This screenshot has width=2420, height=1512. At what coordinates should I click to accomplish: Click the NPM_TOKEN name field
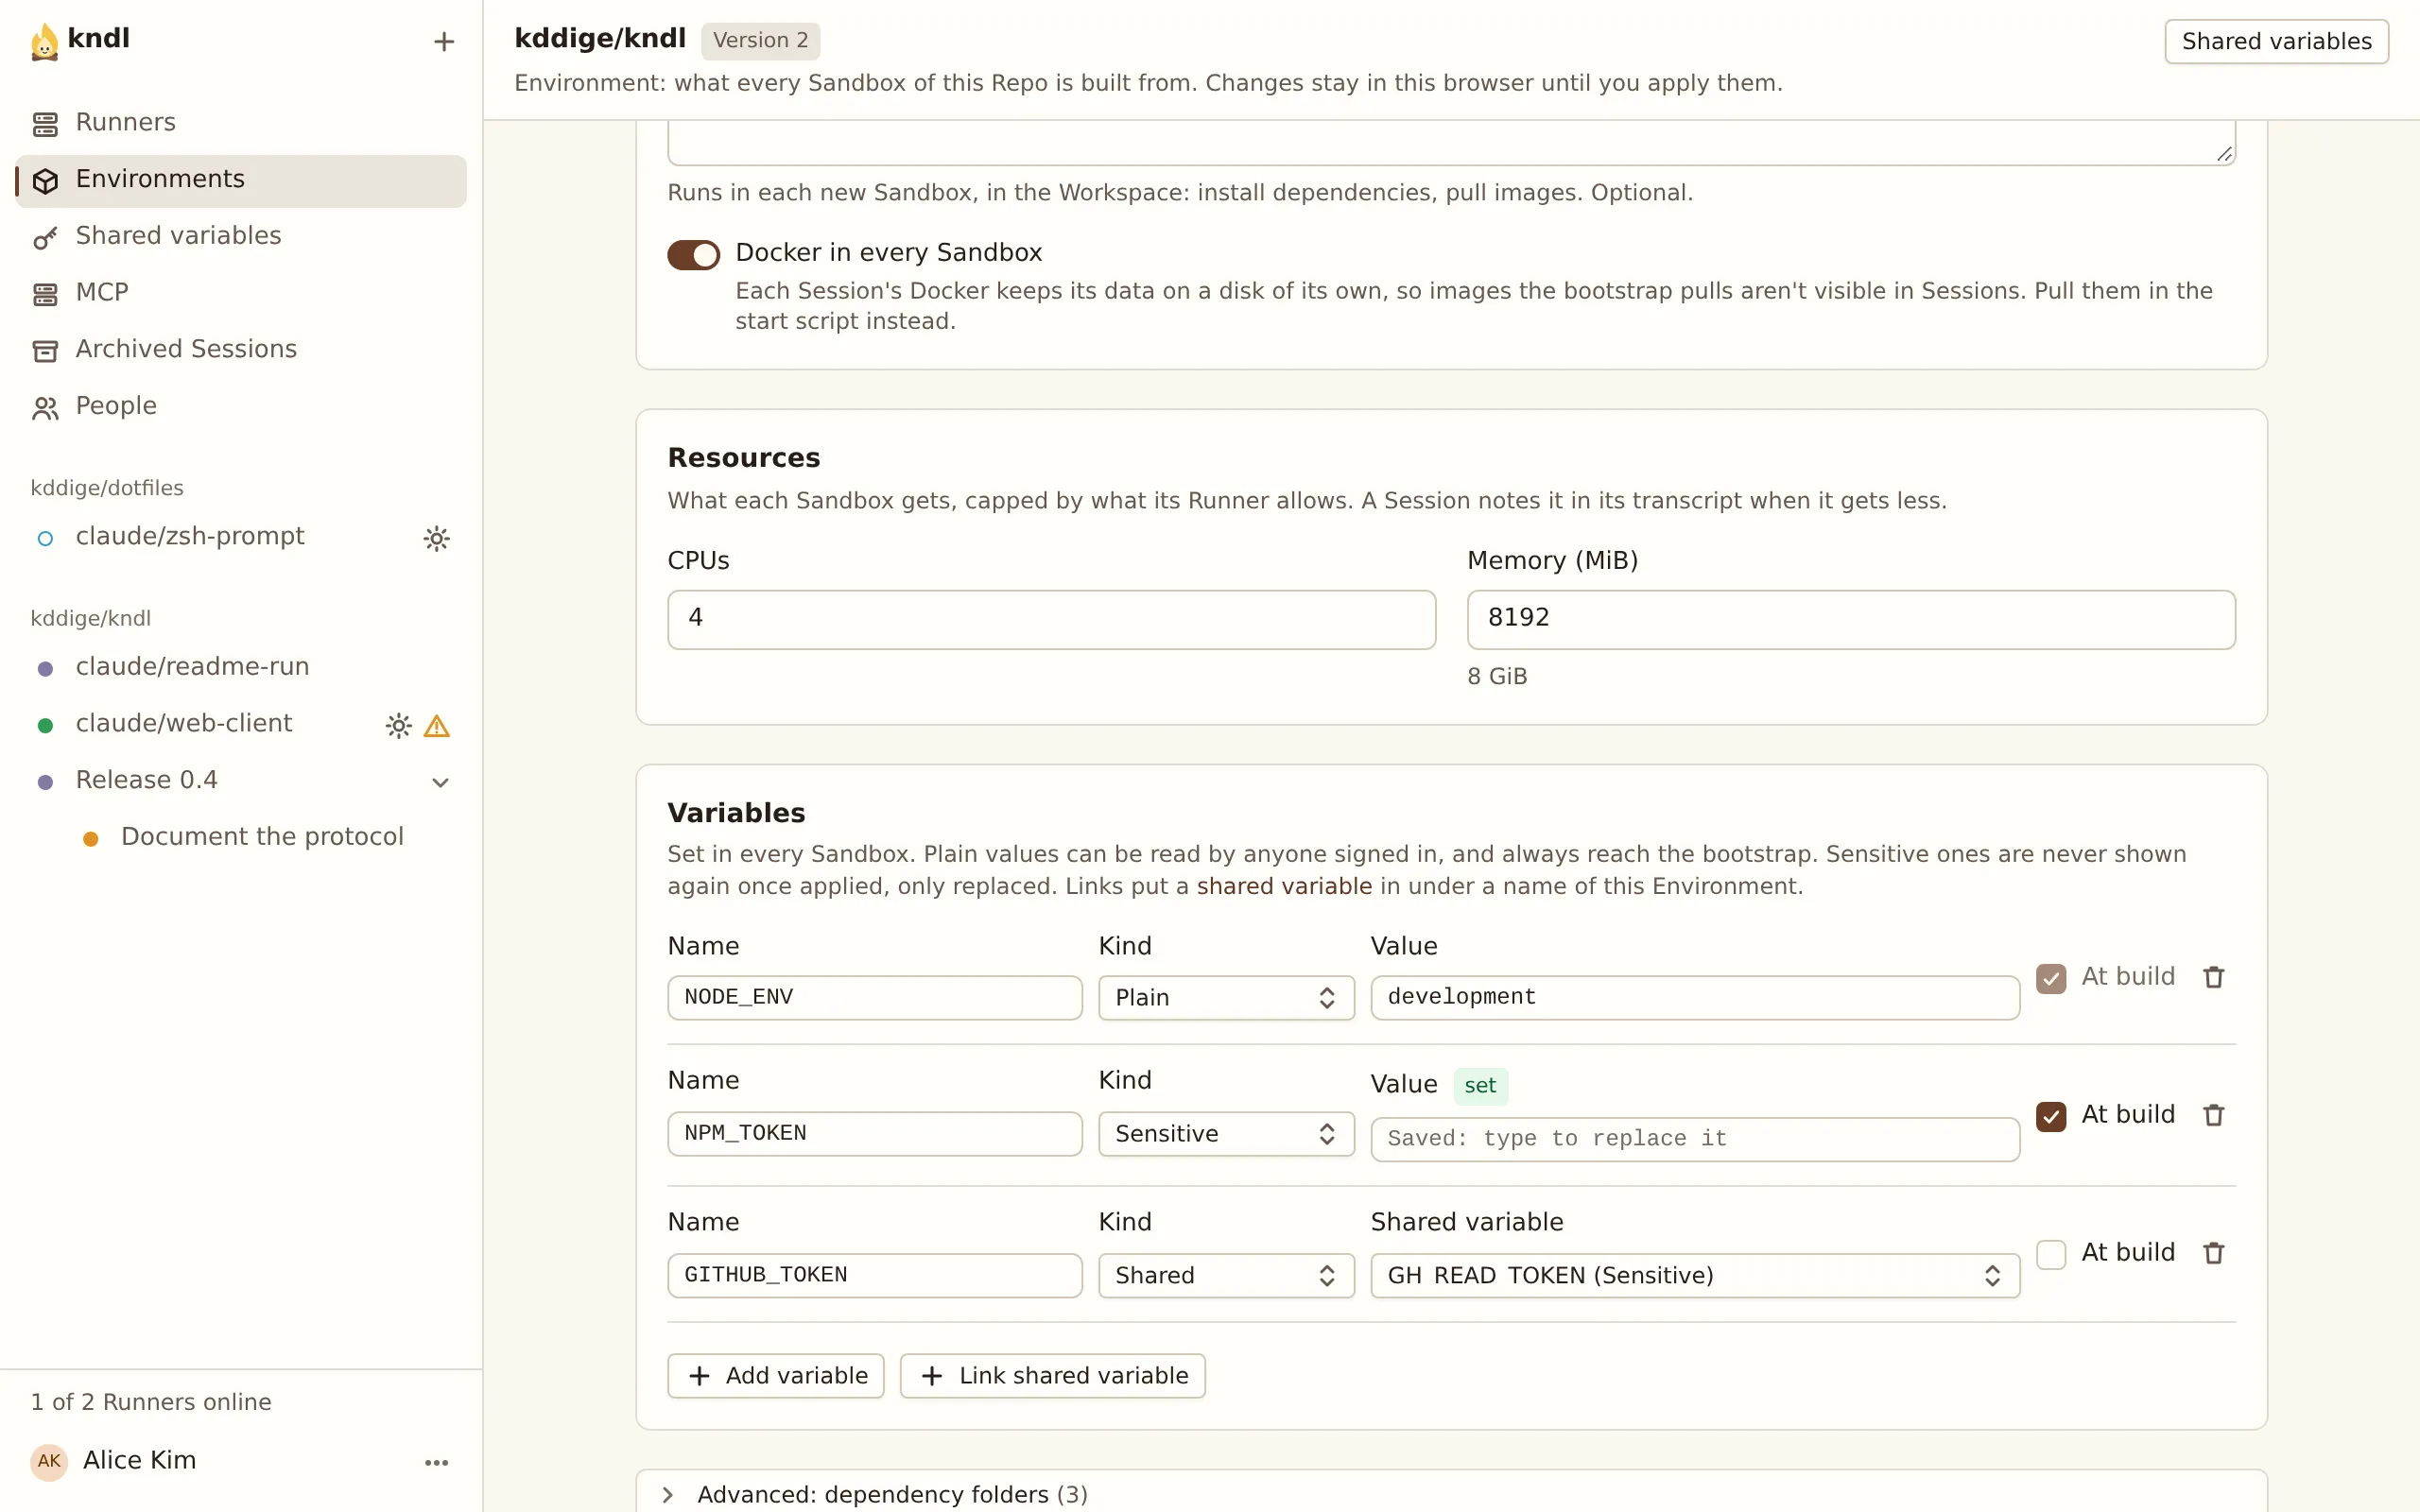point(875,1134)
